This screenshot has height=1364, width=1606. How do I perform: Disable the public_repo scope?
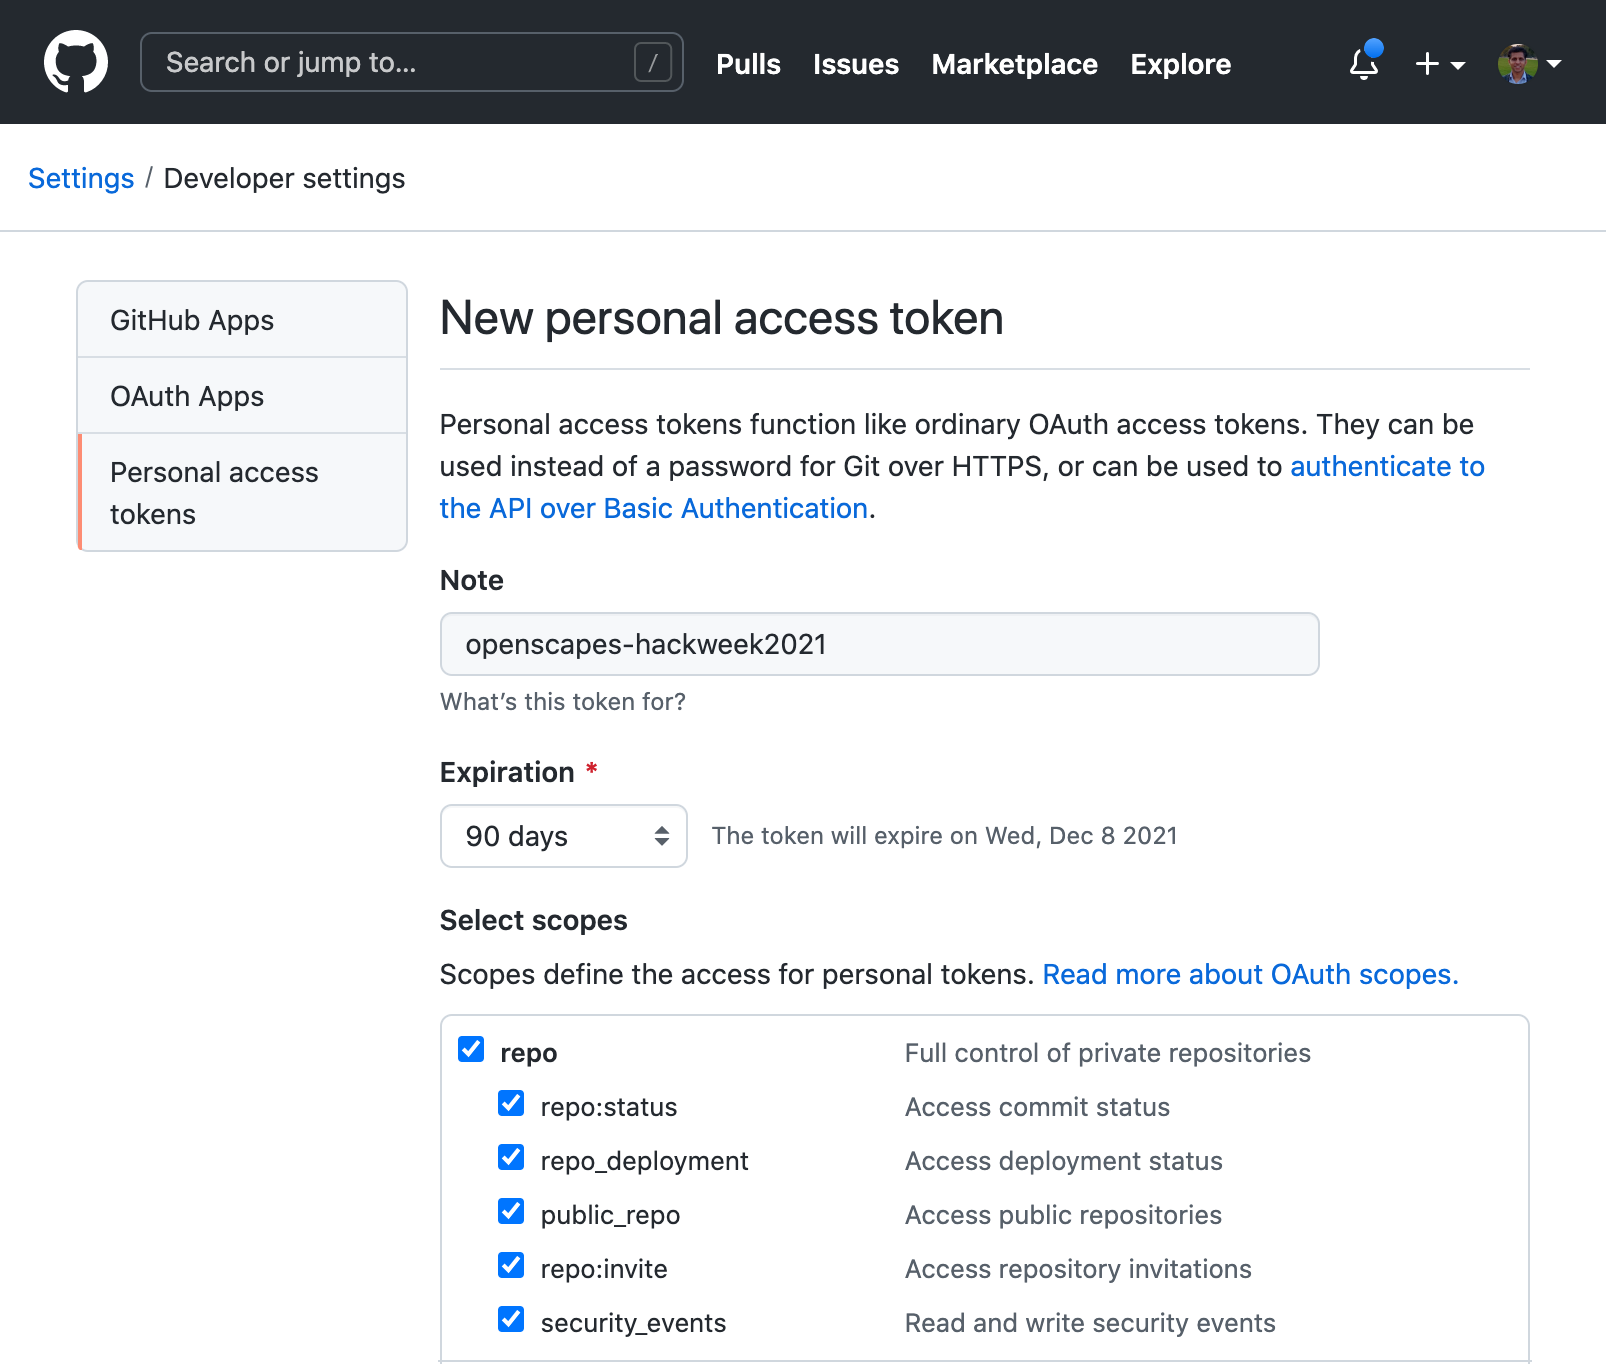[511, 1211]
